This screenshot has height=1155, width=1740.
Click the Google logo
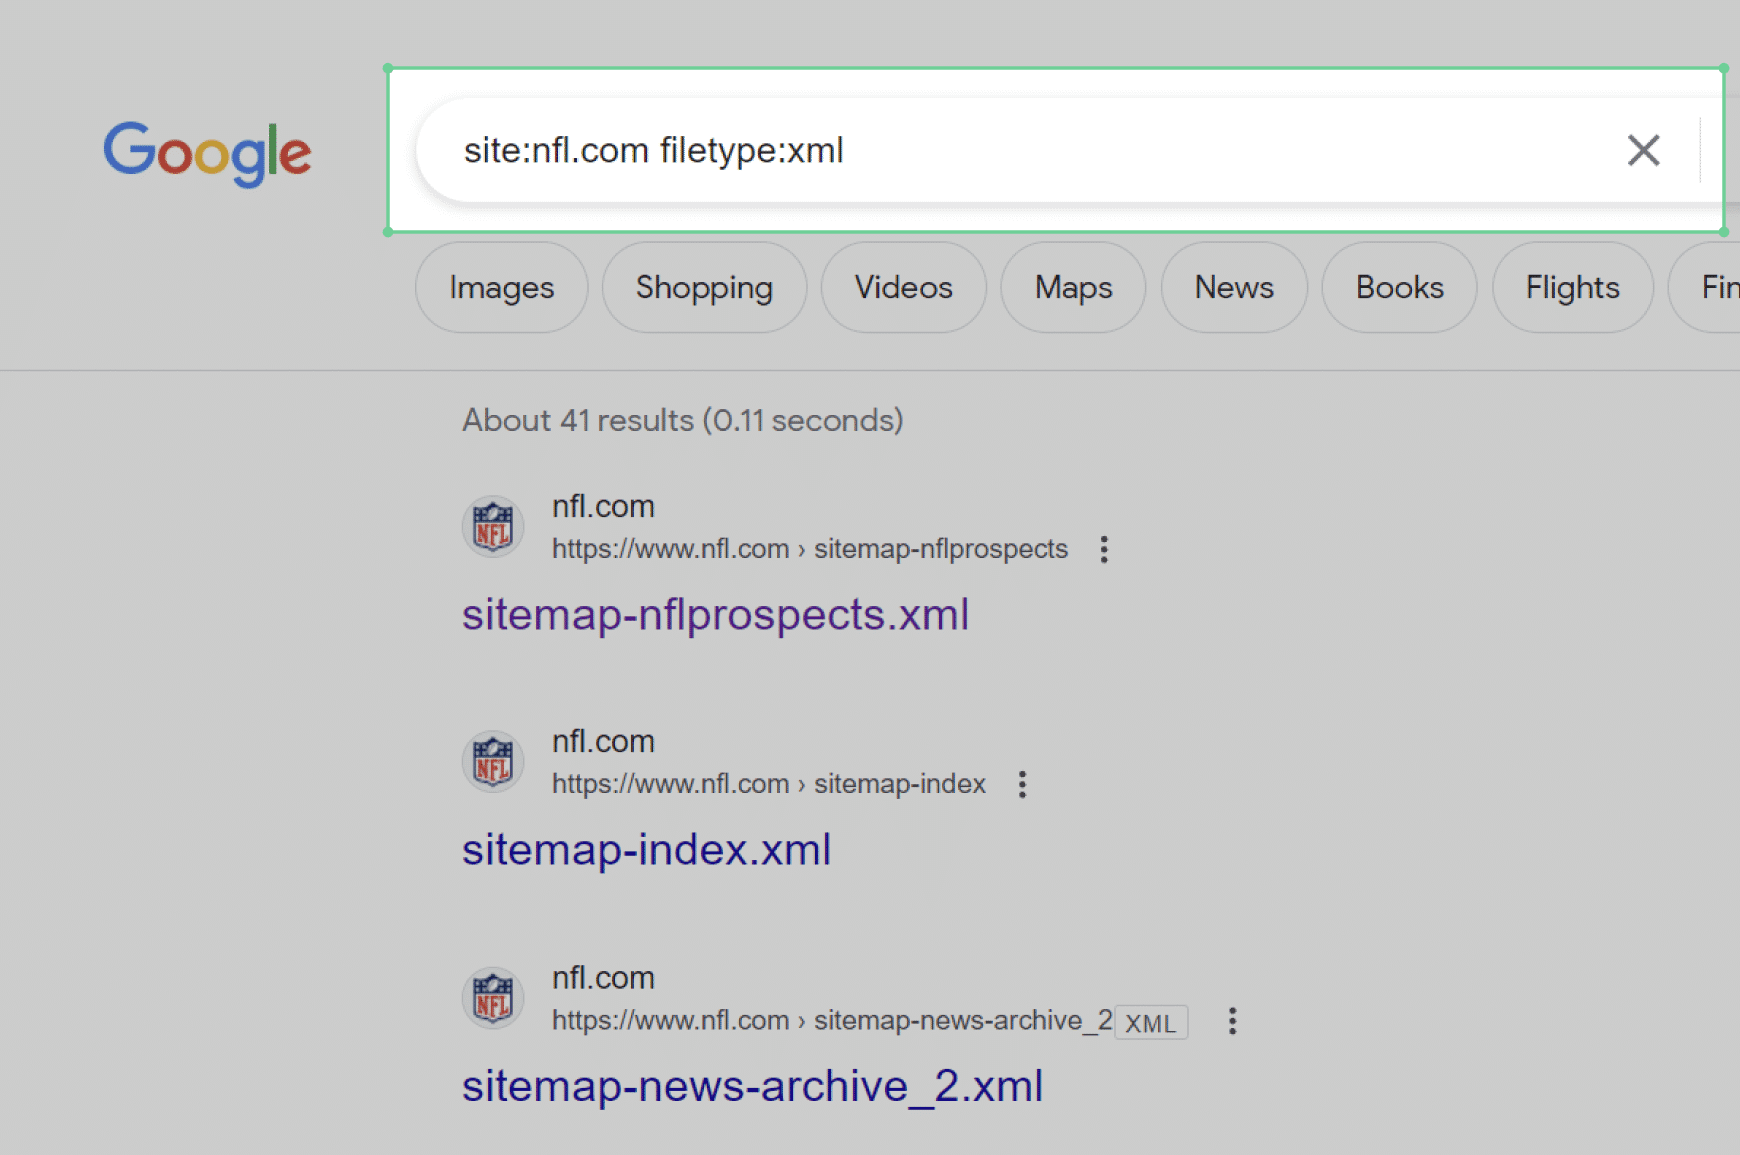pos(207,151)
